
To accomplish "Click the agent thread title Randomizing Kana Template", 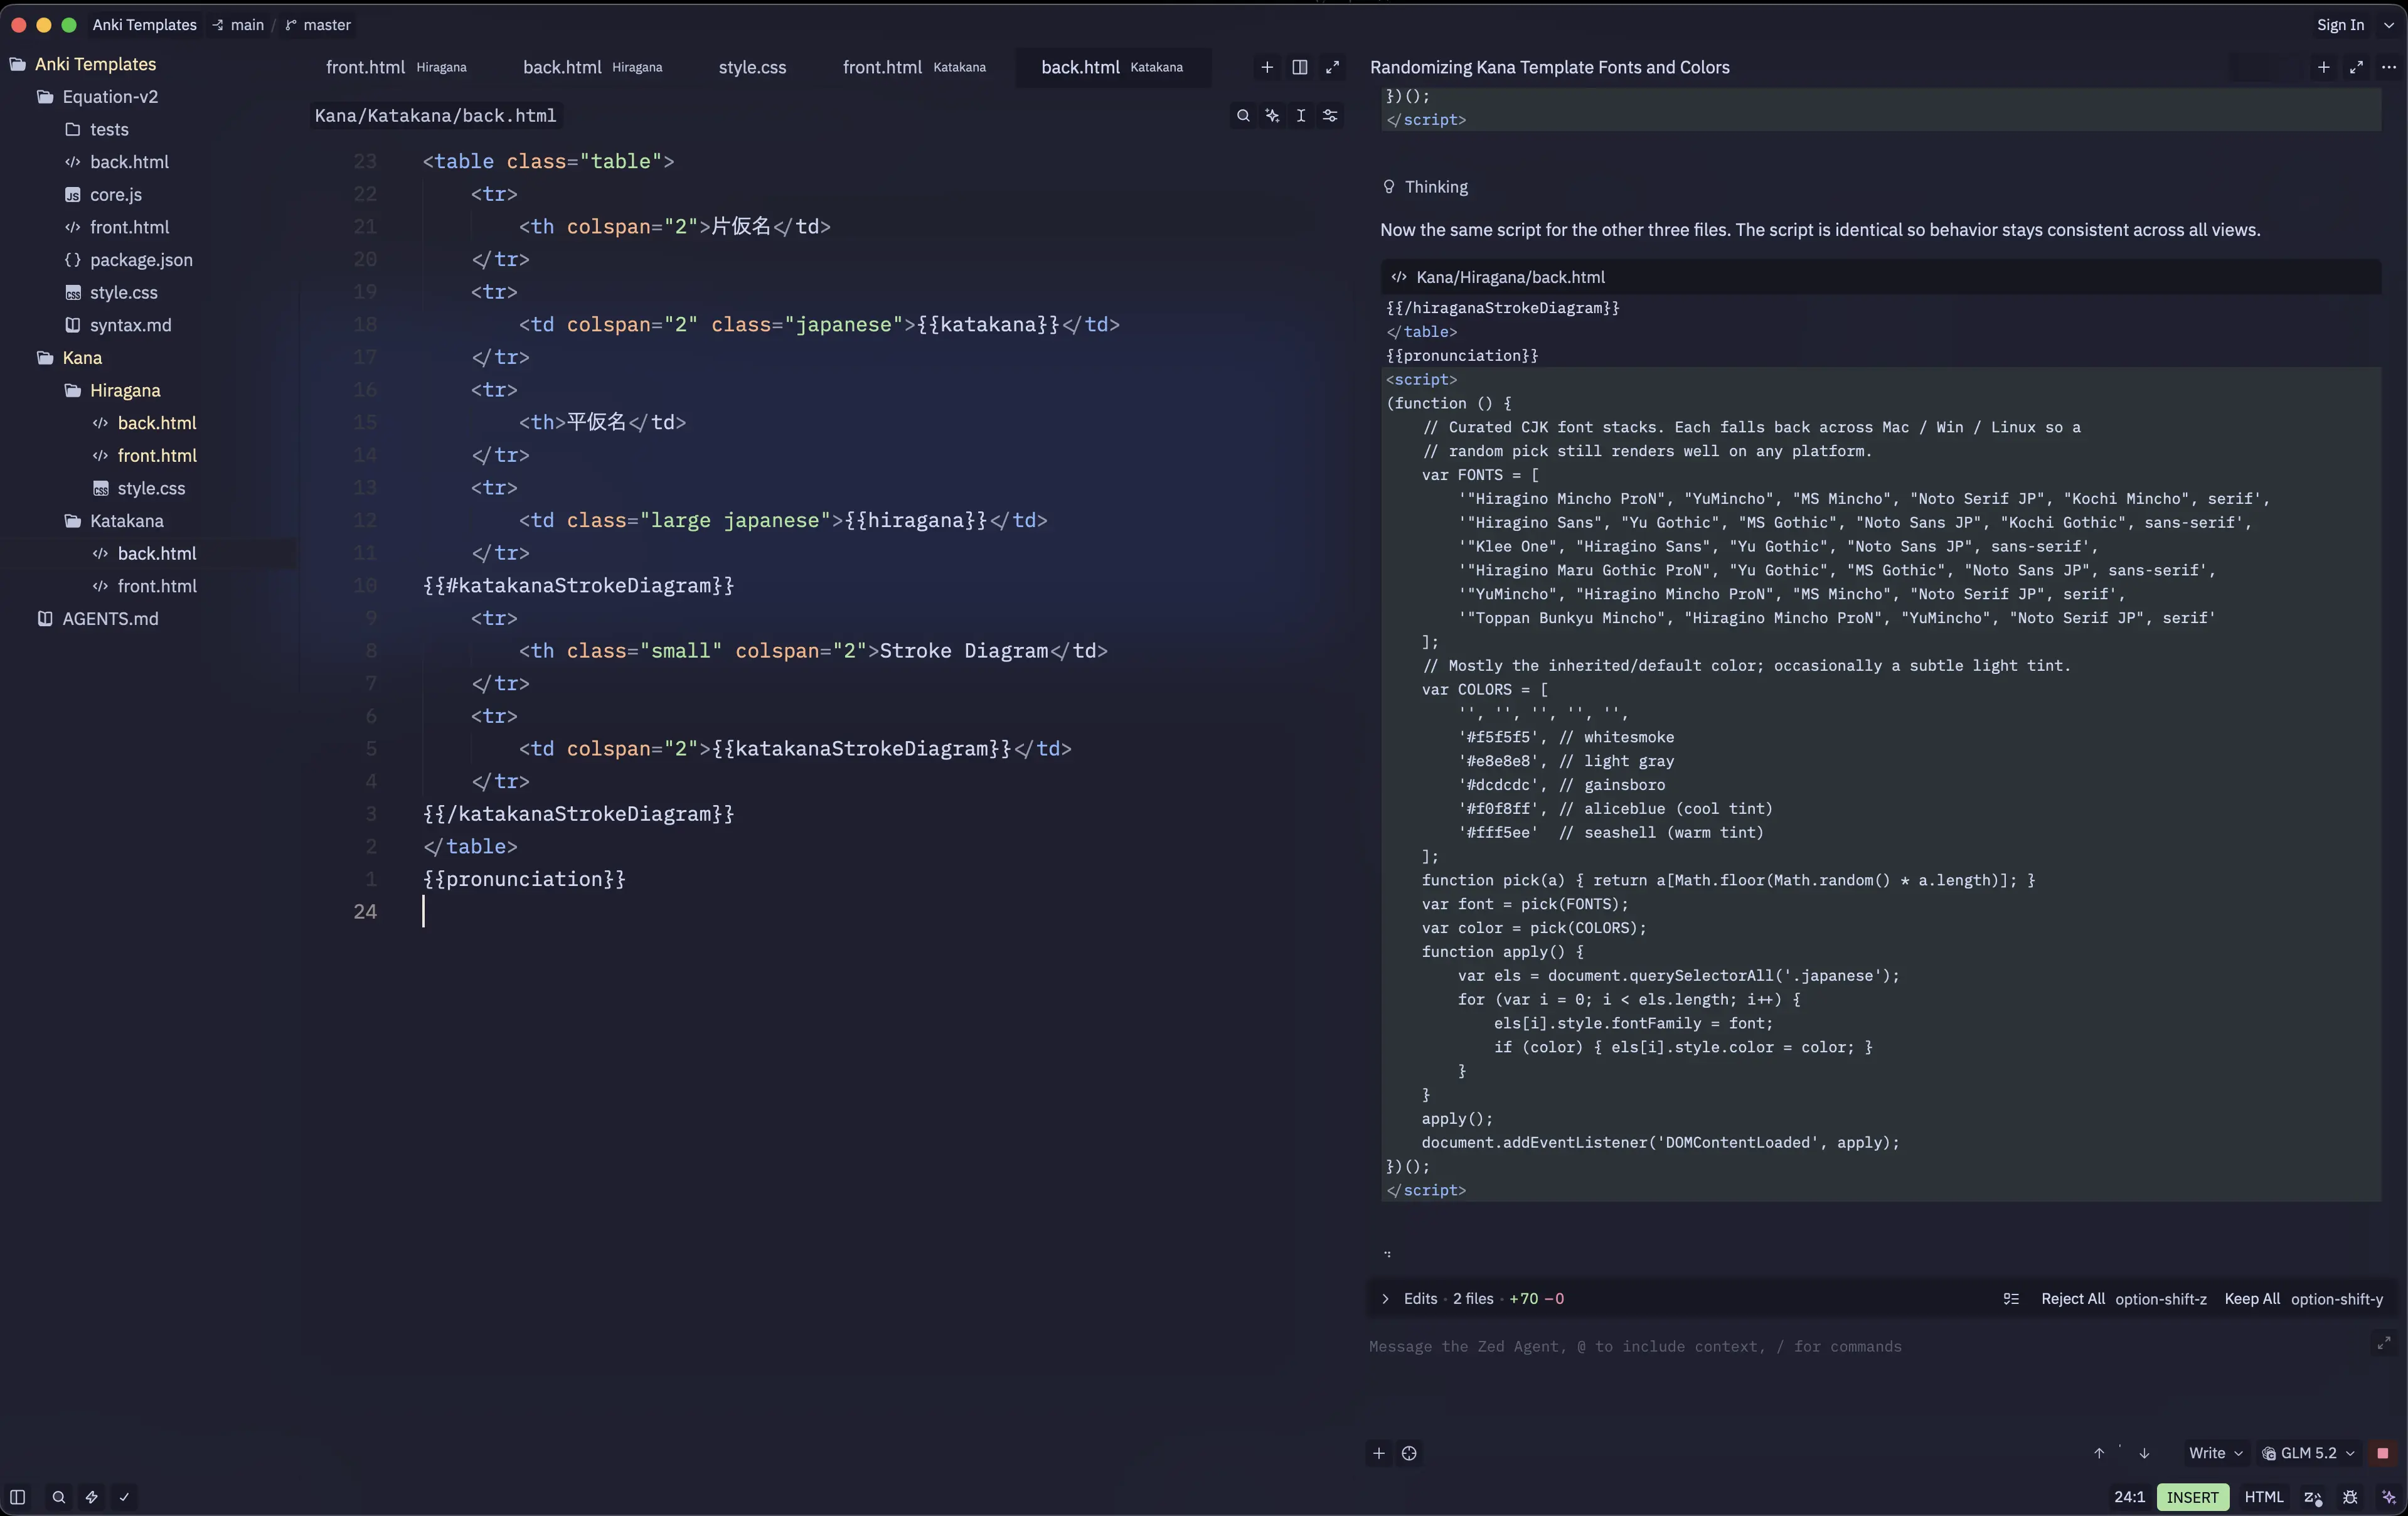I will tap(1549, 67).
